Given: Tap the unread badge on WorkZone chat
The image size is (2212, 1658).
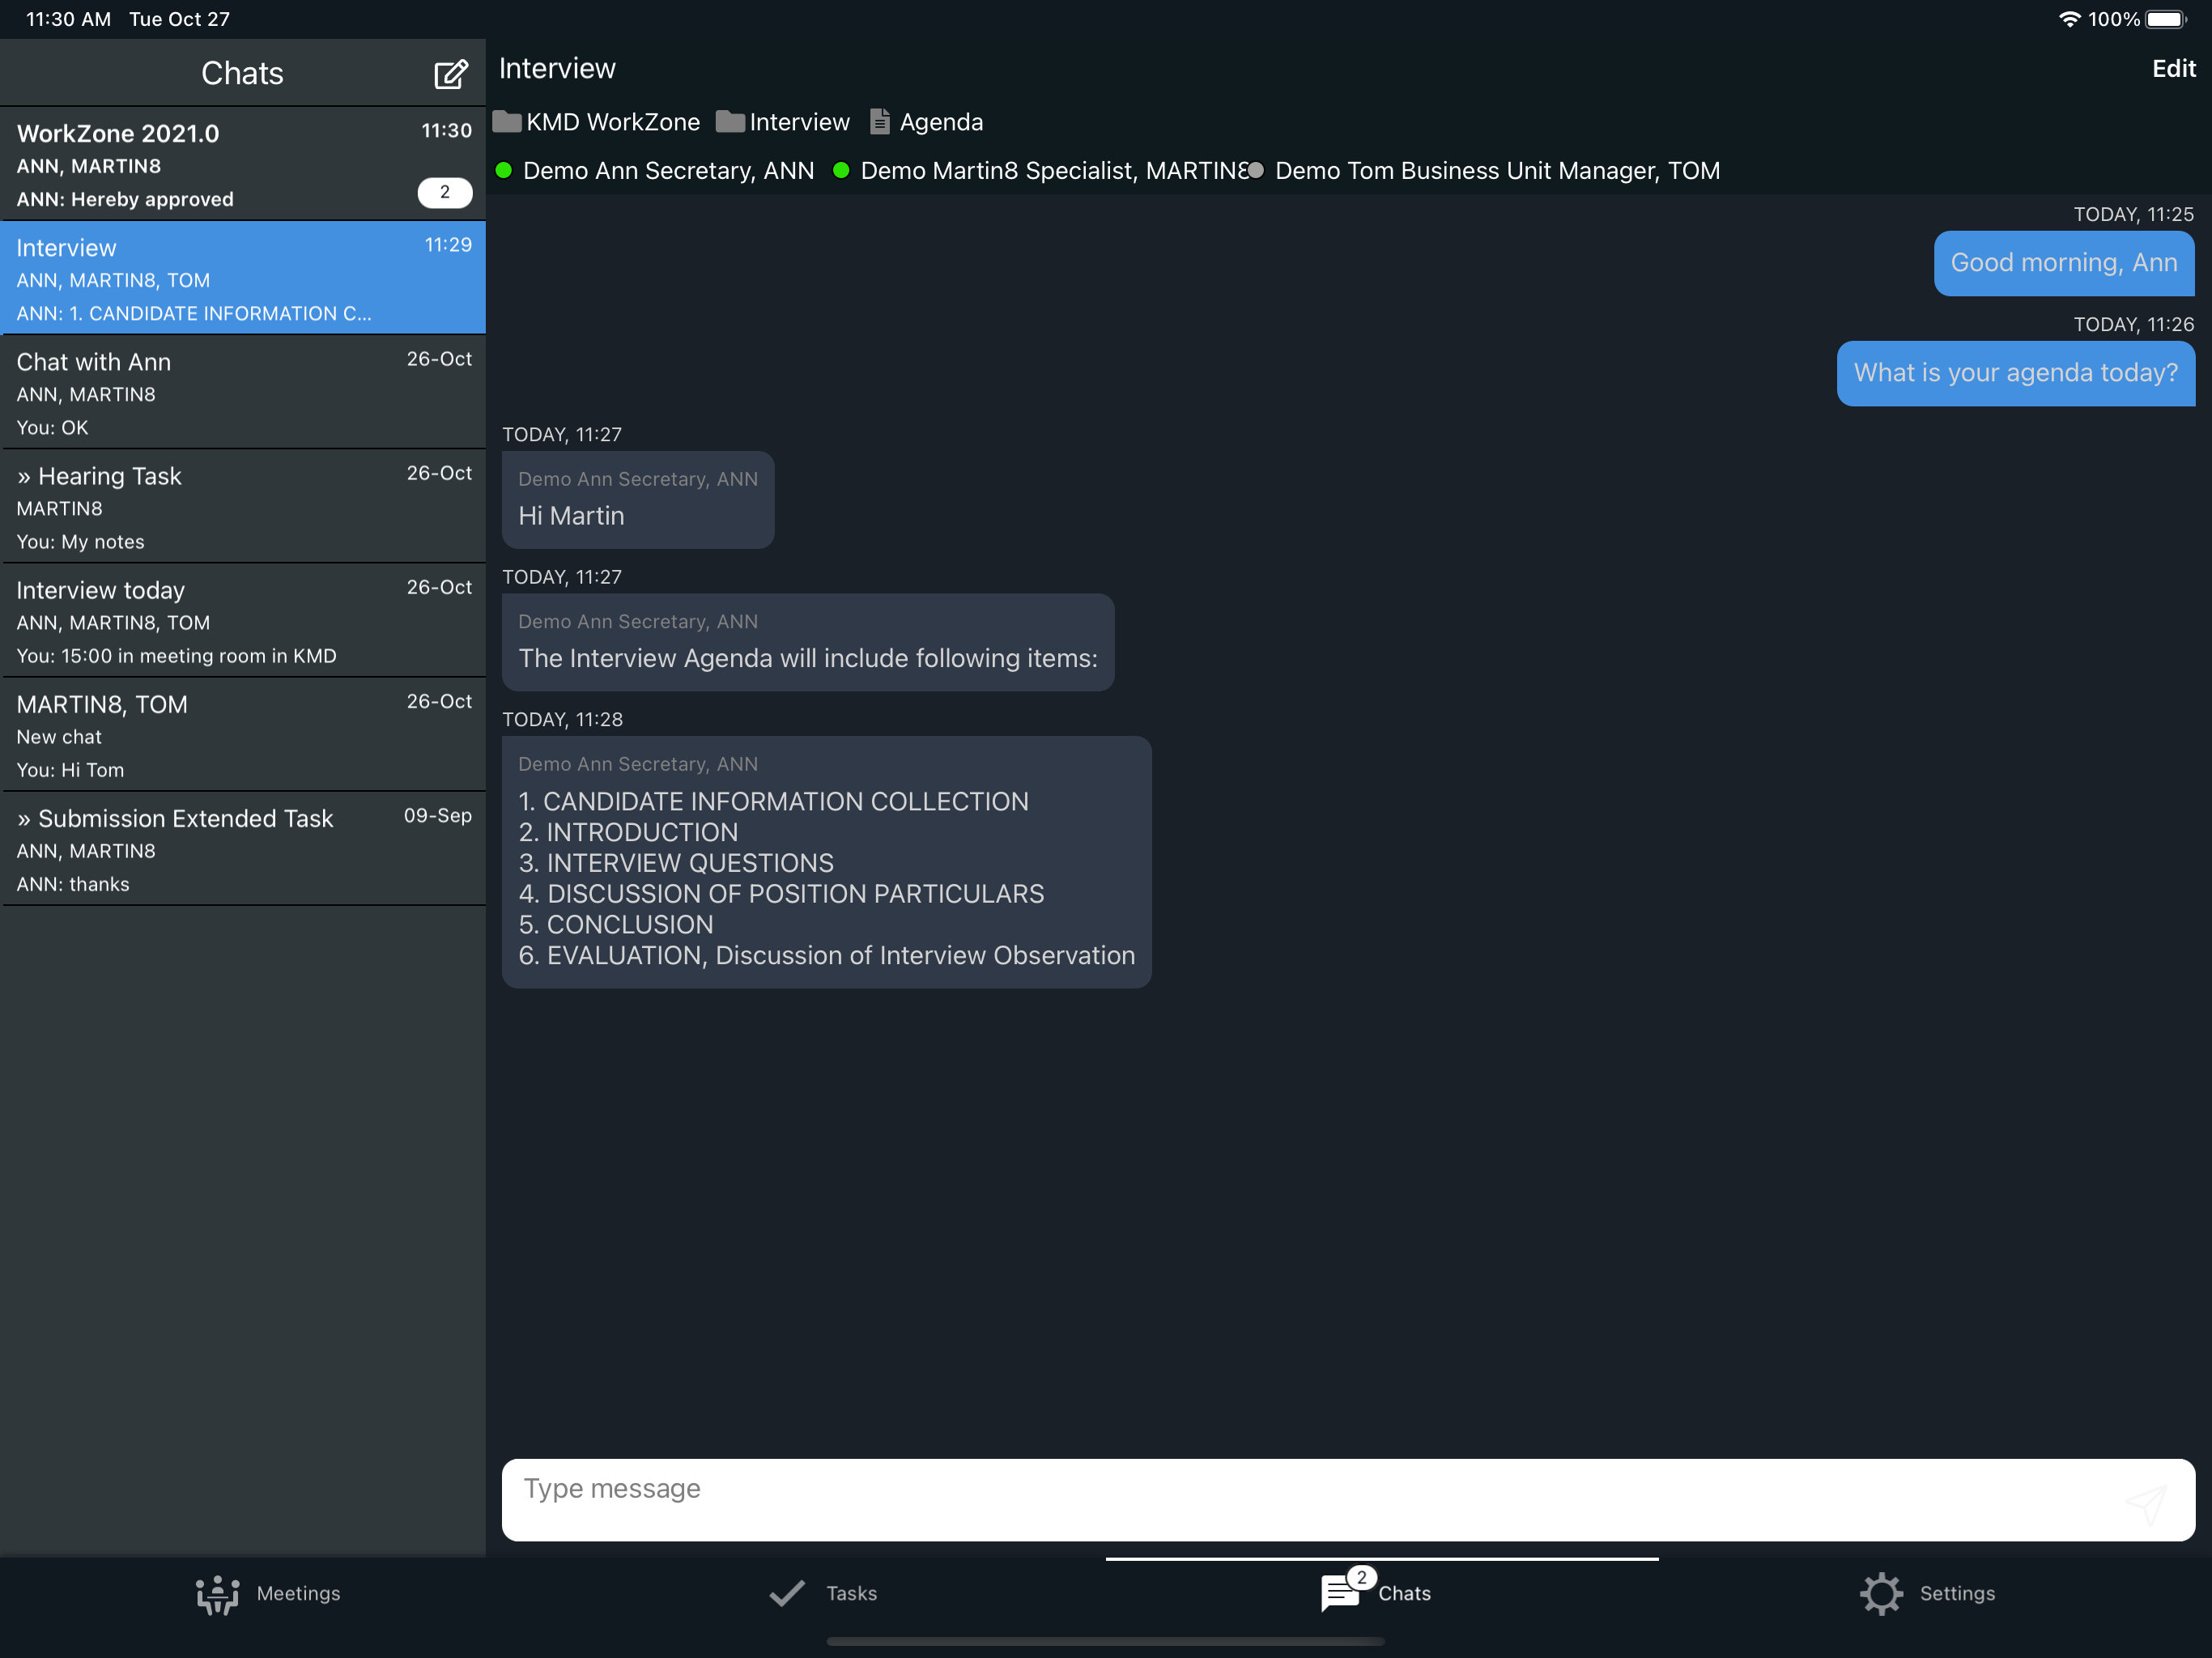Looking at the screenshot, I should pos(444,192).
